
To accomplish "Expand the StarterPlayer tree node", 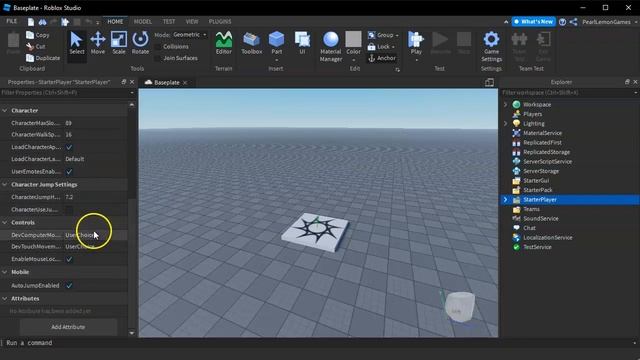I will coord(506,200).
